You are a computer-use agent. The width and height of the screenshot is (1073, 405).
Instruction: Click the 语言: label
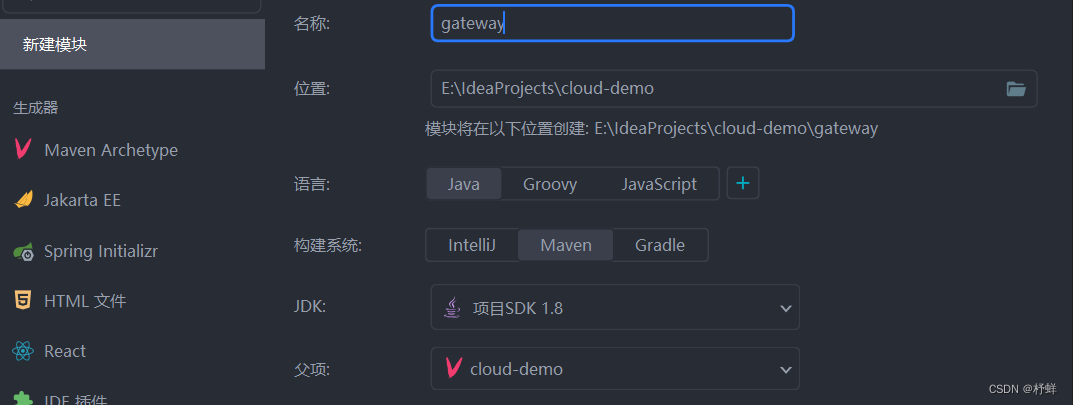pos(312,184)
